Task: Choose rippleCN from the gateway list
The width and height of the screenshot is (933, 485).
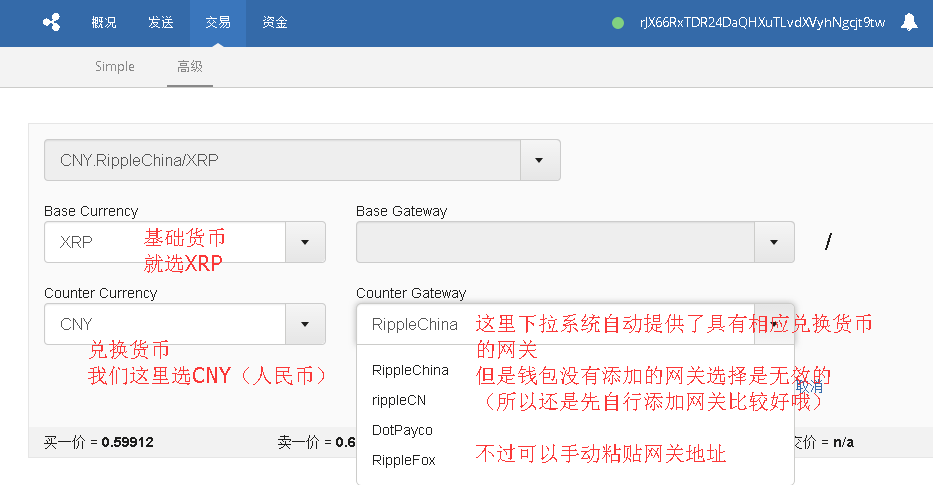Action: (398, 400)
